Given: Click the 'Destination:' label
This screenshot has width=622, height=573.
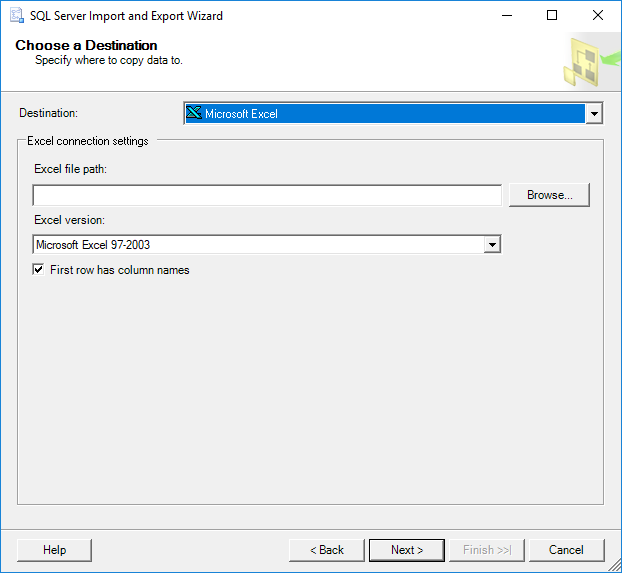Looking at the screenshot, I should [48, 113].
